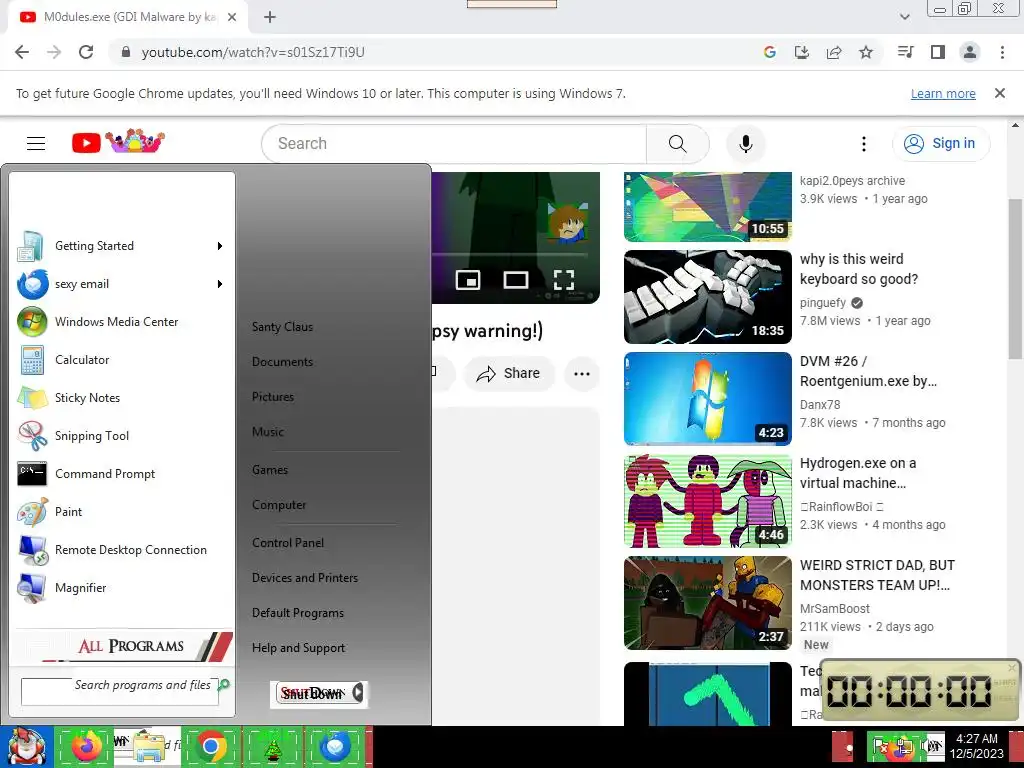
Task: Click the Search programs and files box
Action: tap(120, 692)
